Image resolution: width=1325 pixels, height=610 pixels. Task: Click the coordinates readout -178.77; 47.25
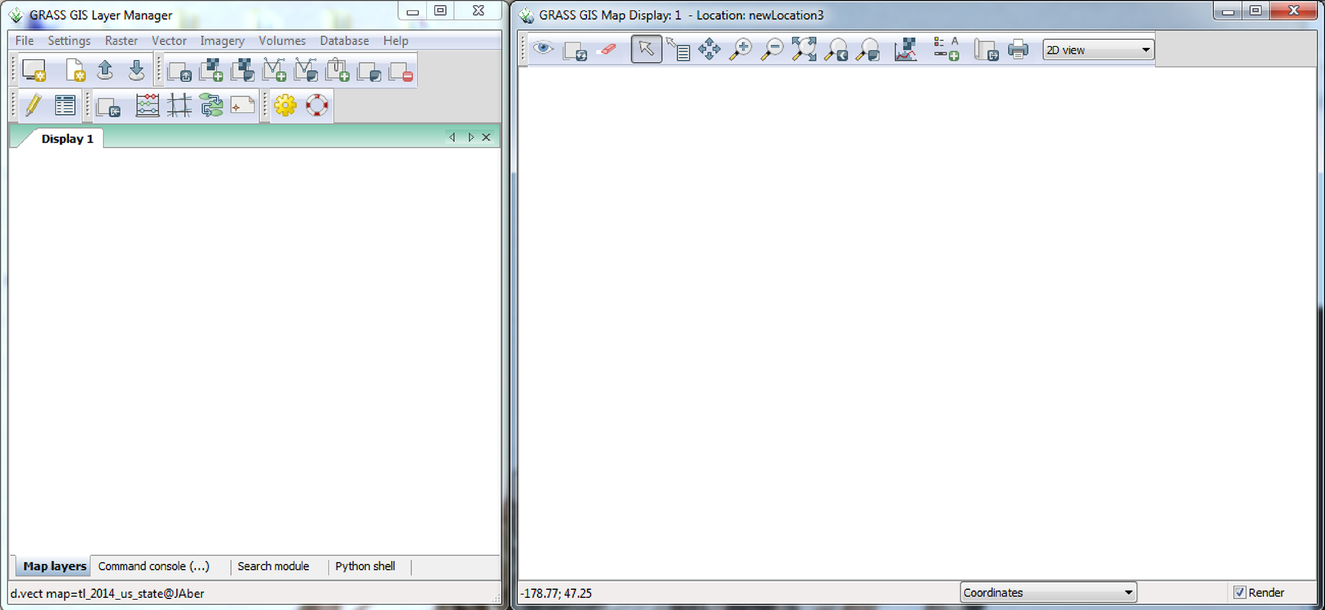[x=556, y=593]
